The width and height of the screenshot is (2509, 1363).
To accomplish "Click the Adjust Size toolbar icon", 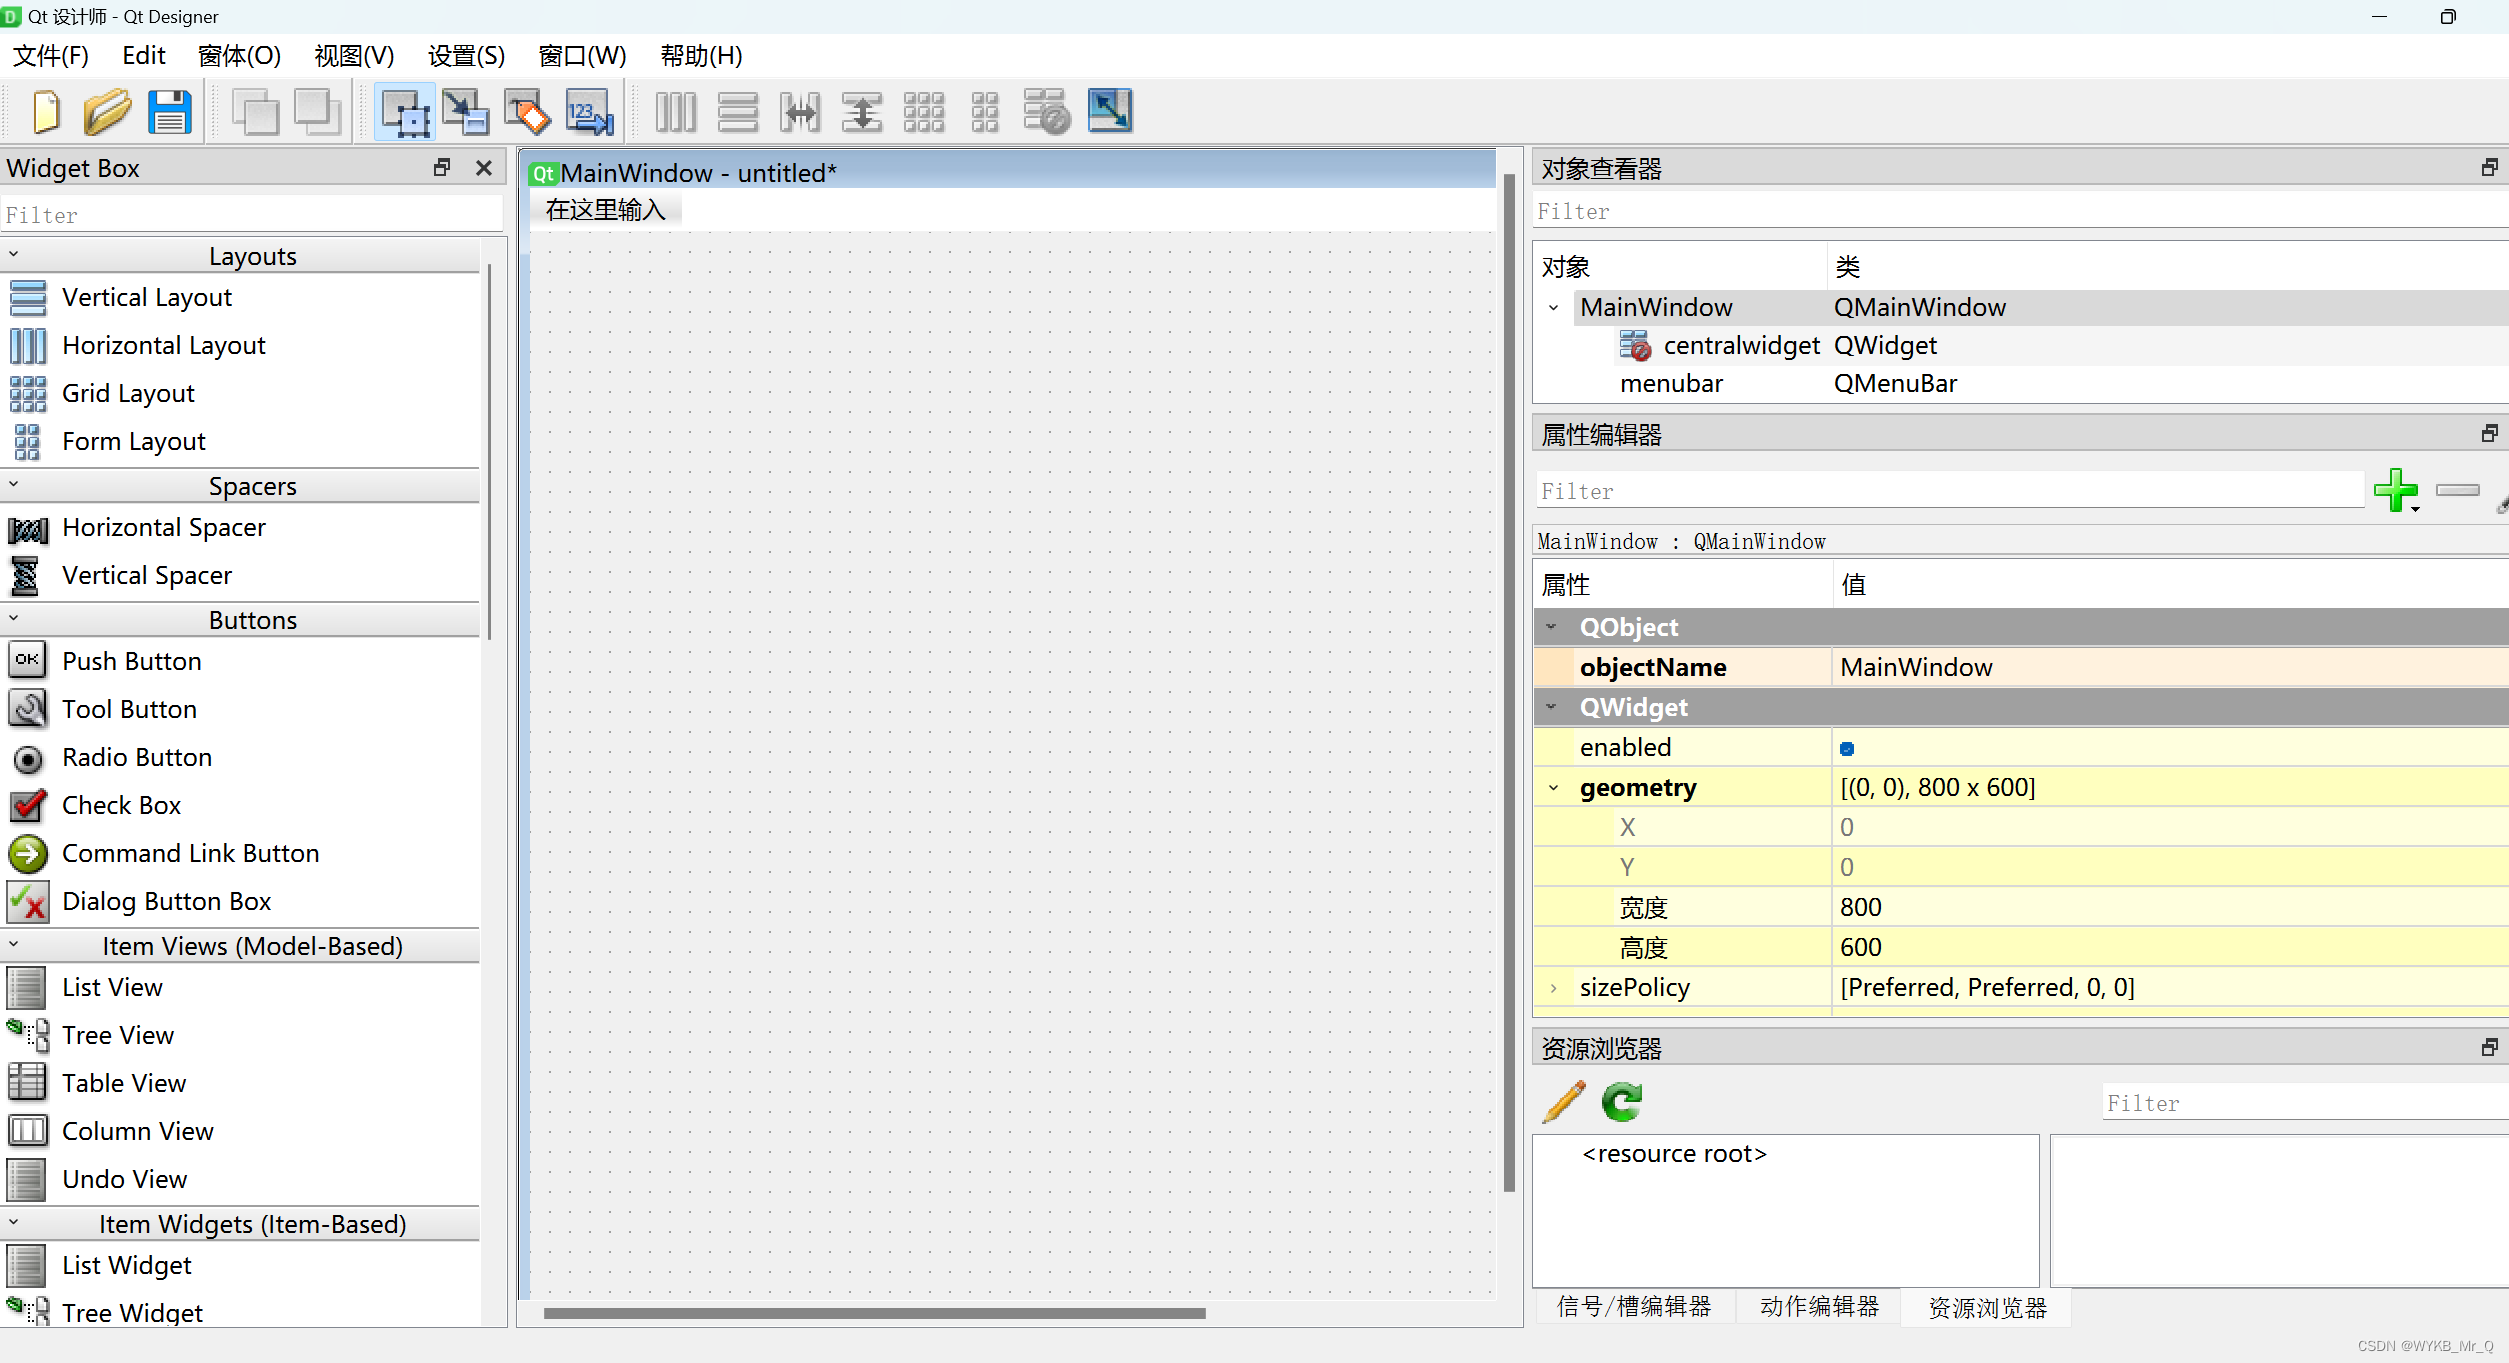I will [1109, 111].
